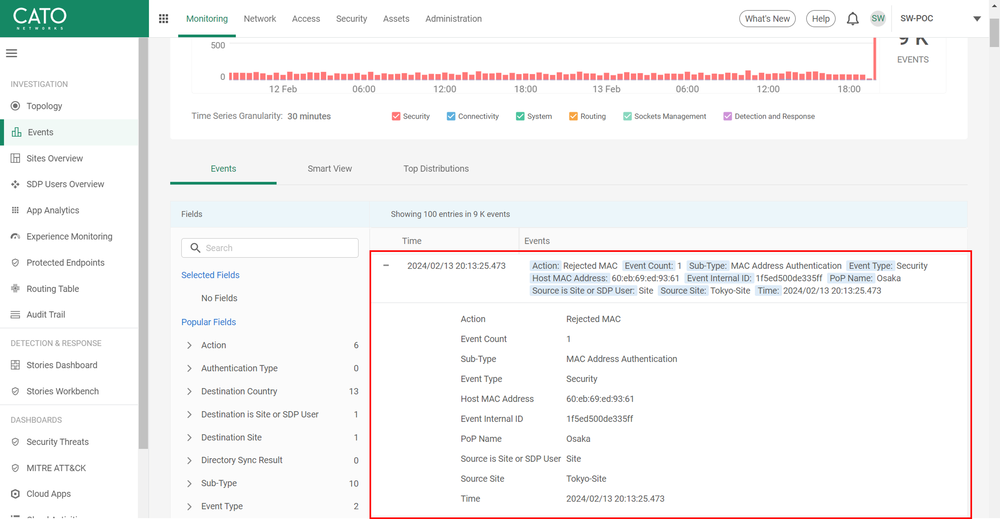The image size is (1000, 519).
Task: Click the Host MAC Address value 60:eb:69:ed:93:61
Action: point(600,399)
